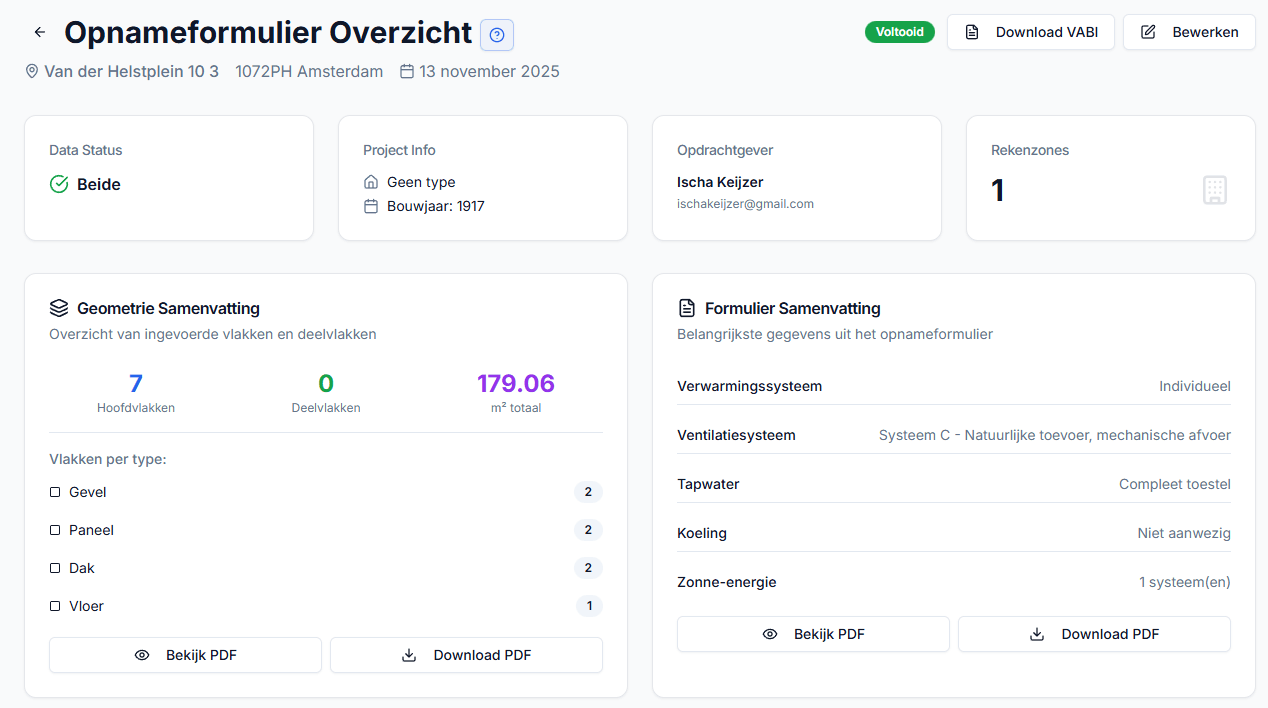Click the eye icon on Bekijk PDF

tap(142, 655)
